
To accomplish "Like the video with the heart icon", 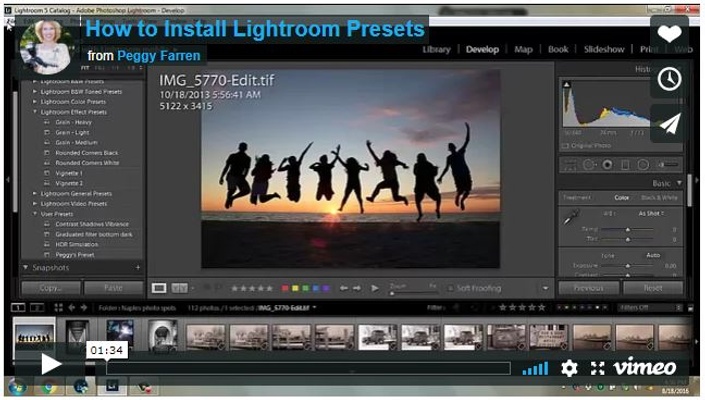I will click(669, 34).
